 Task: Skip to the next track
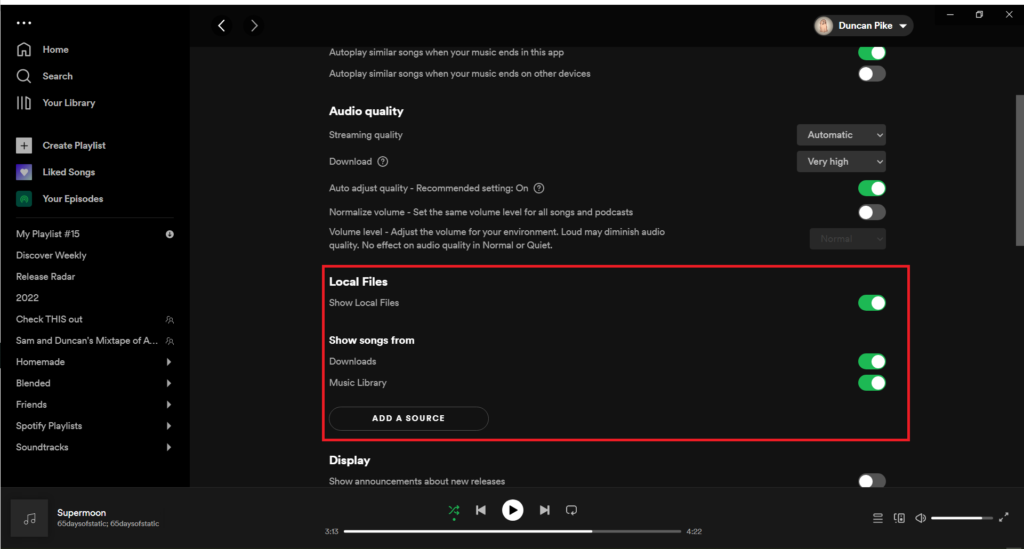[x=544, y=510]
